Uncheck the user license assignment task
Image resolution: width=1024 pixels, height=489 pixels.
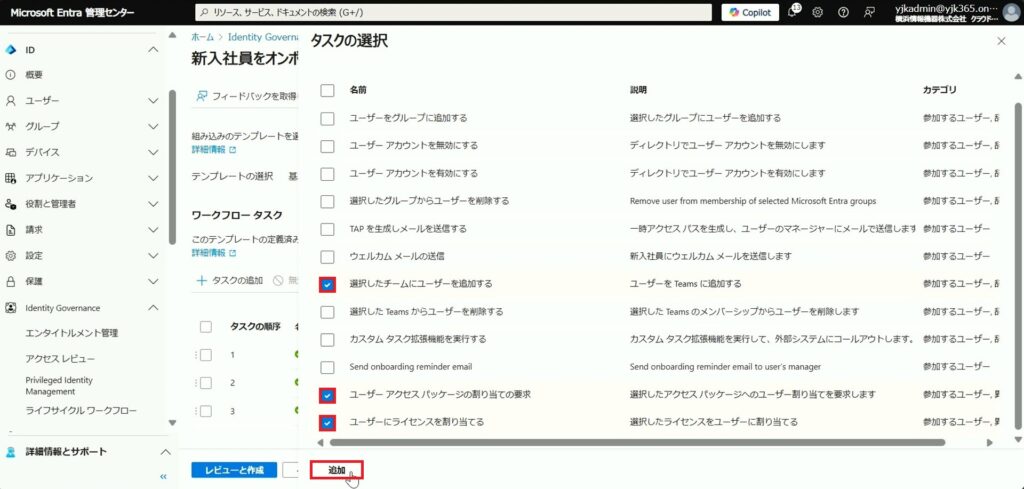pyautogui.click(x=328, y=422)
